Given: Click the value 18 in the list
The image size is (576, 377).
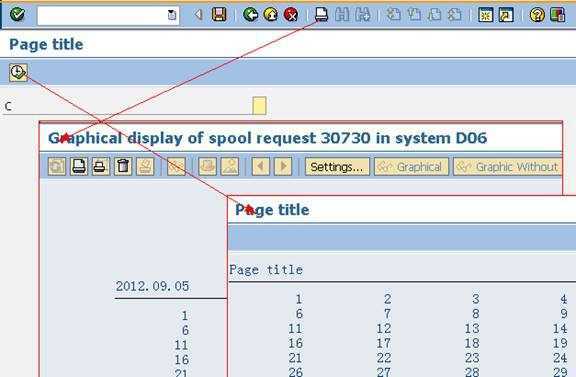Looking at the screenshot, I should pyautogui.click(x=472, y=343).
